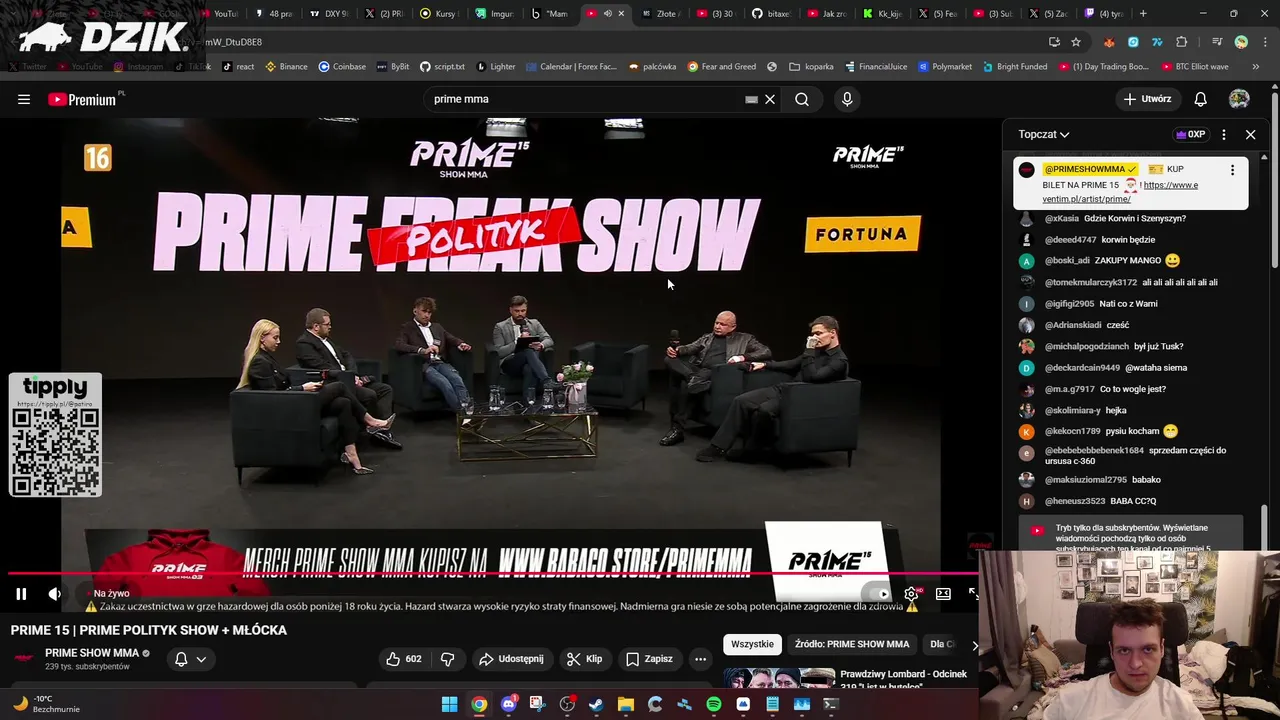The image size is (1280, 720).
Task: Open File Explorer from the taskbar
Action: click(626, 704)
